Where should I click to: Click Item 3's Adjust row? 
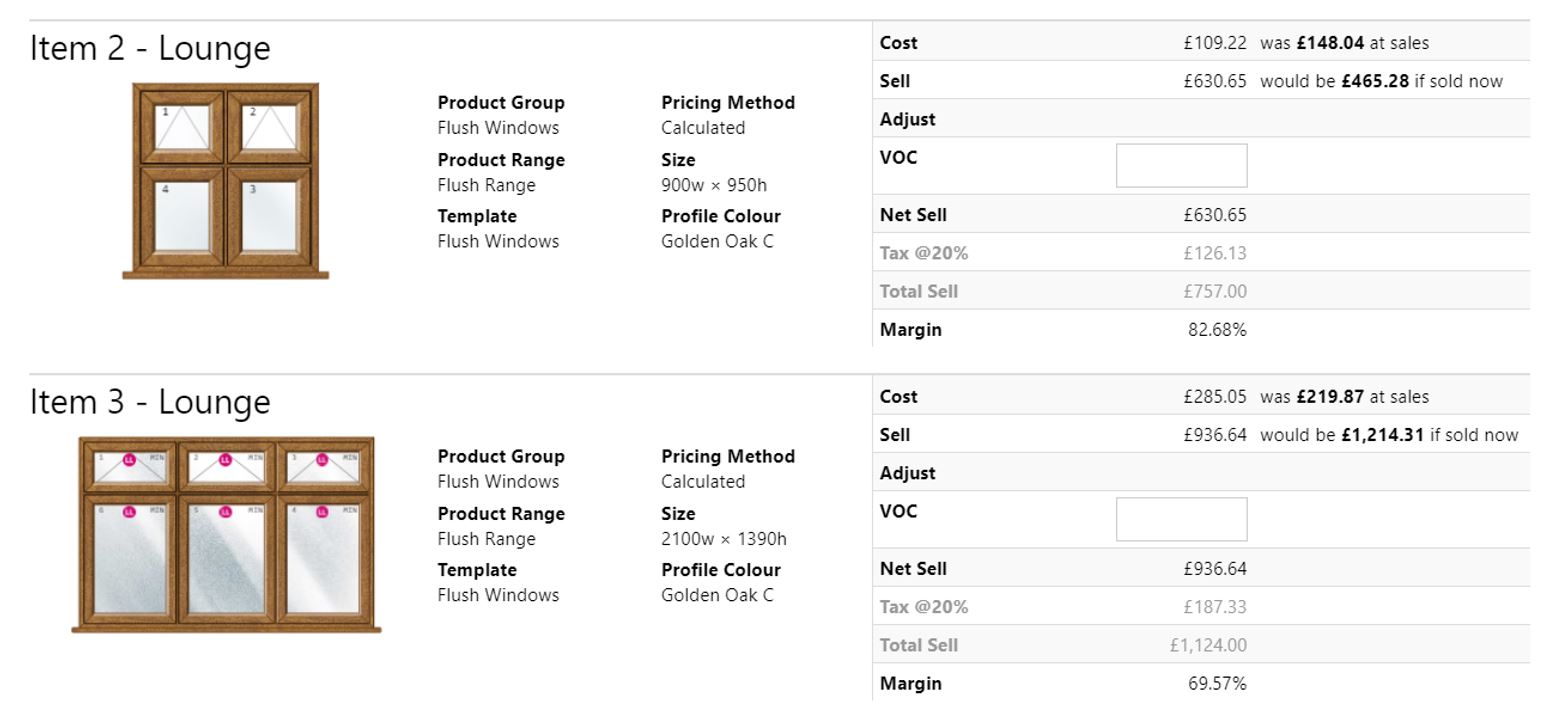1200,473
